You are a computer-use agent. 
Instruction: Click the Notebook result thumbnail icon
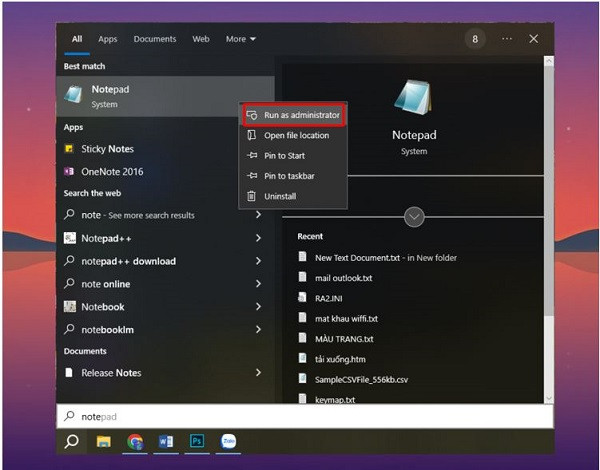[70, 307]
